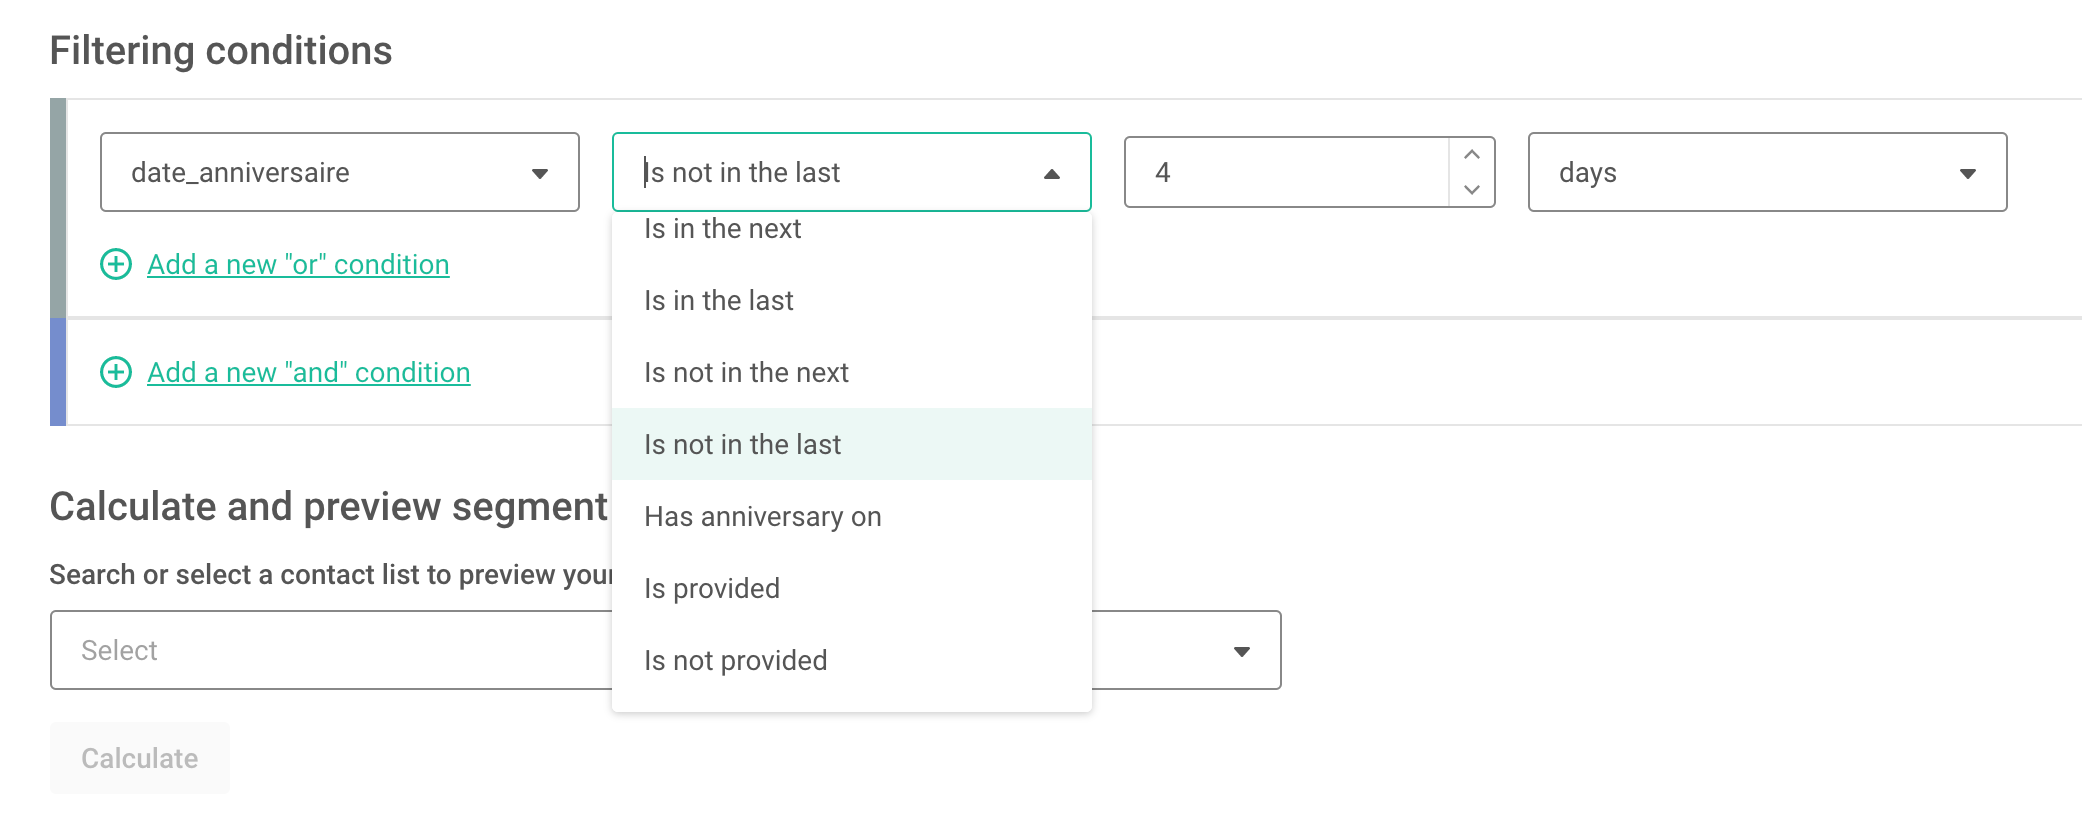Collapse the condition operator dropdown arrow
The width and height of the screenshot is (2082, 816).
pos(1051,174)
